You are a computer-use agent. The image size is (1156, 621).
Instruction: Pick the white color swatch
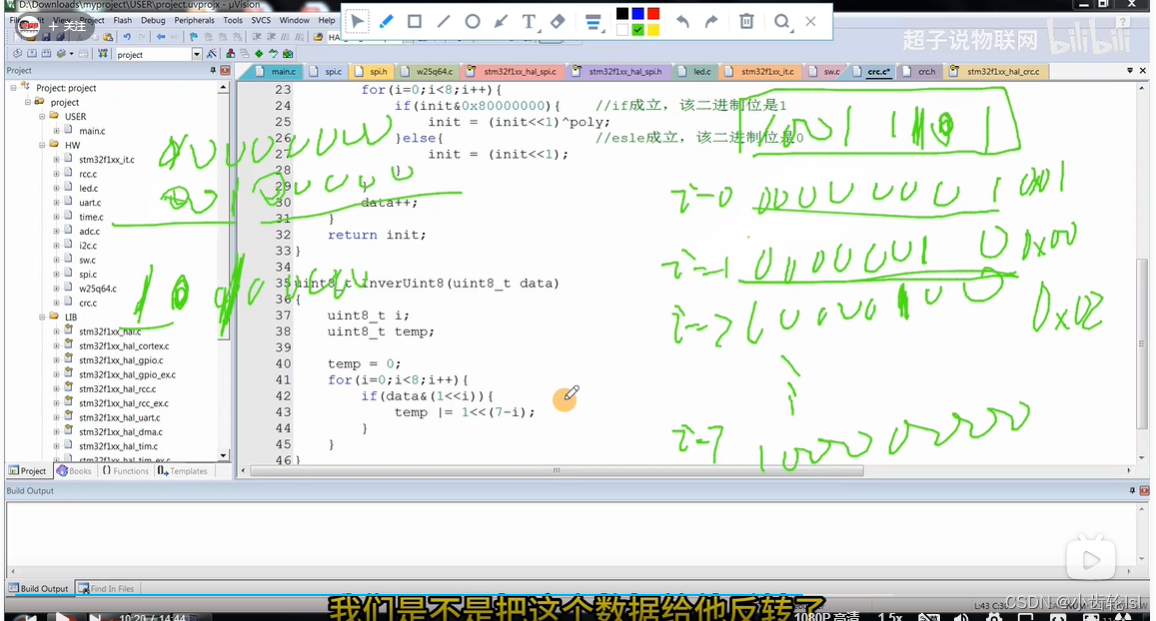click(x=622, y=30)
